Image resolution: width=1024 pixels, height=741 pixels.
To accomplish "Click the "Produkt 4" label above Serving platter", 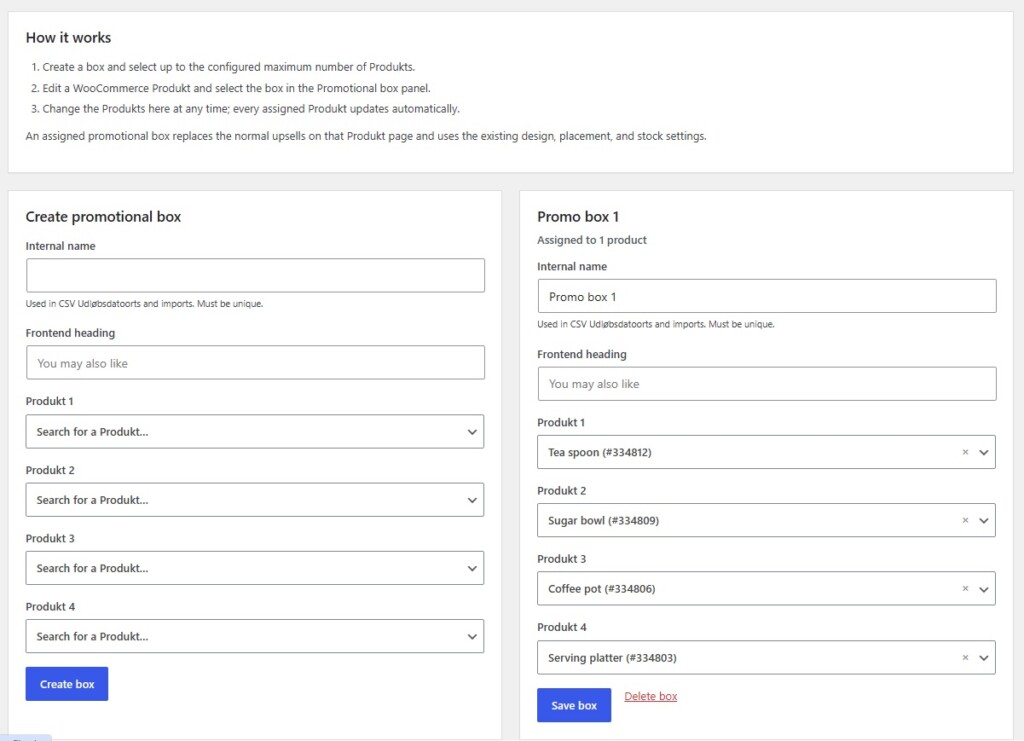I will [562, 627].
